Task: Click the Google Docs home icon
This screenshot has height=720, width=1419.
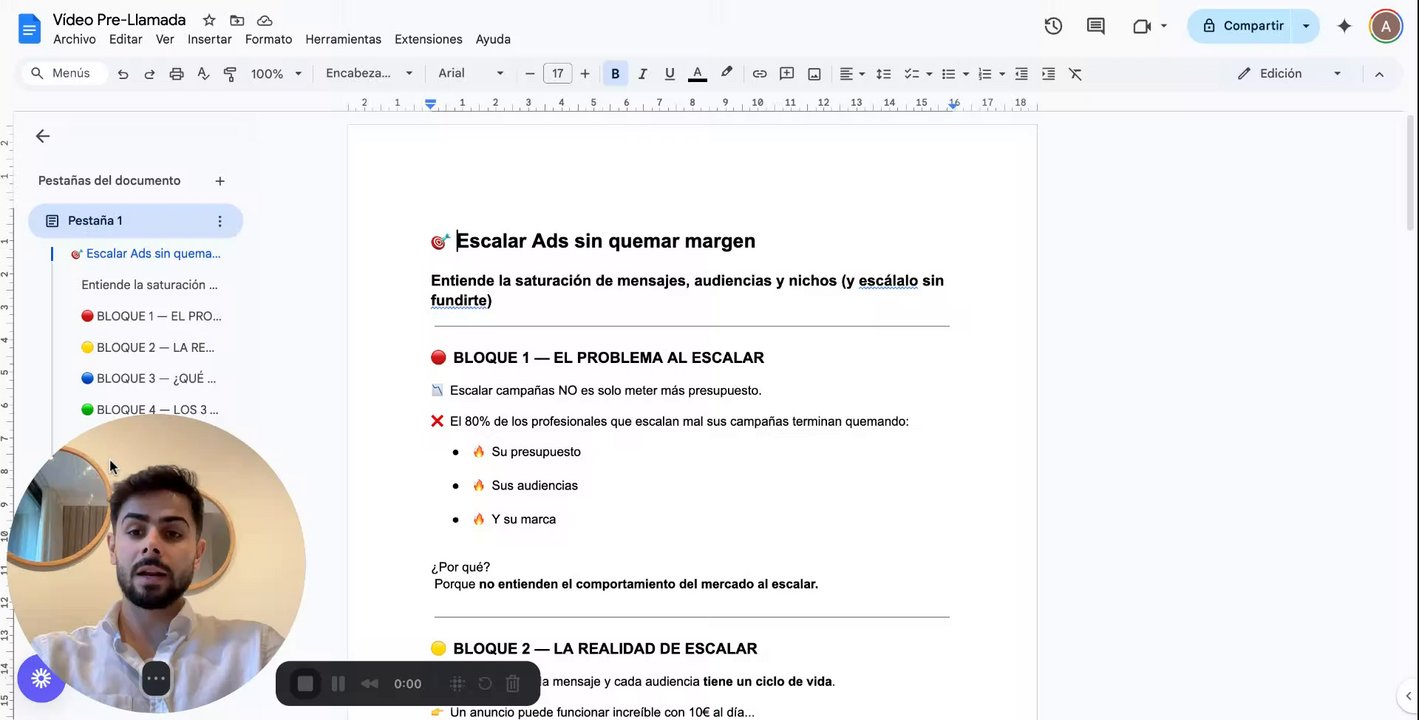Action: [29, 28]
